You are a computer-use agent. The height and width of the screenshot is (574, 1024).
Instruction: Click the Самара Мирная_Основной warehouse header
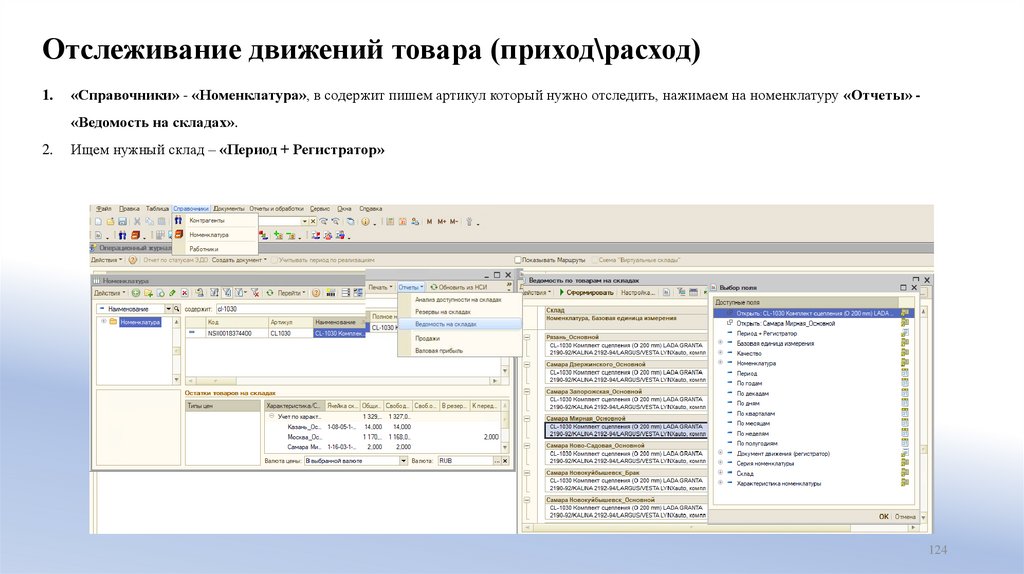click(626, 419)
